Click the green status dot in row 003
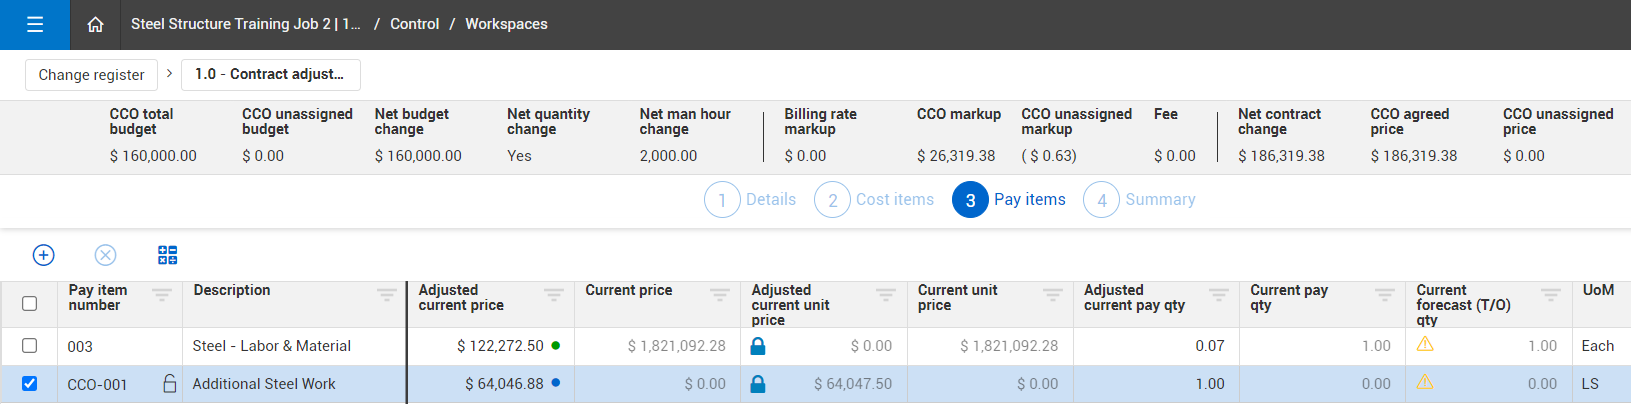Viewport: 1631px width, 404px height. tap(556, 345)
